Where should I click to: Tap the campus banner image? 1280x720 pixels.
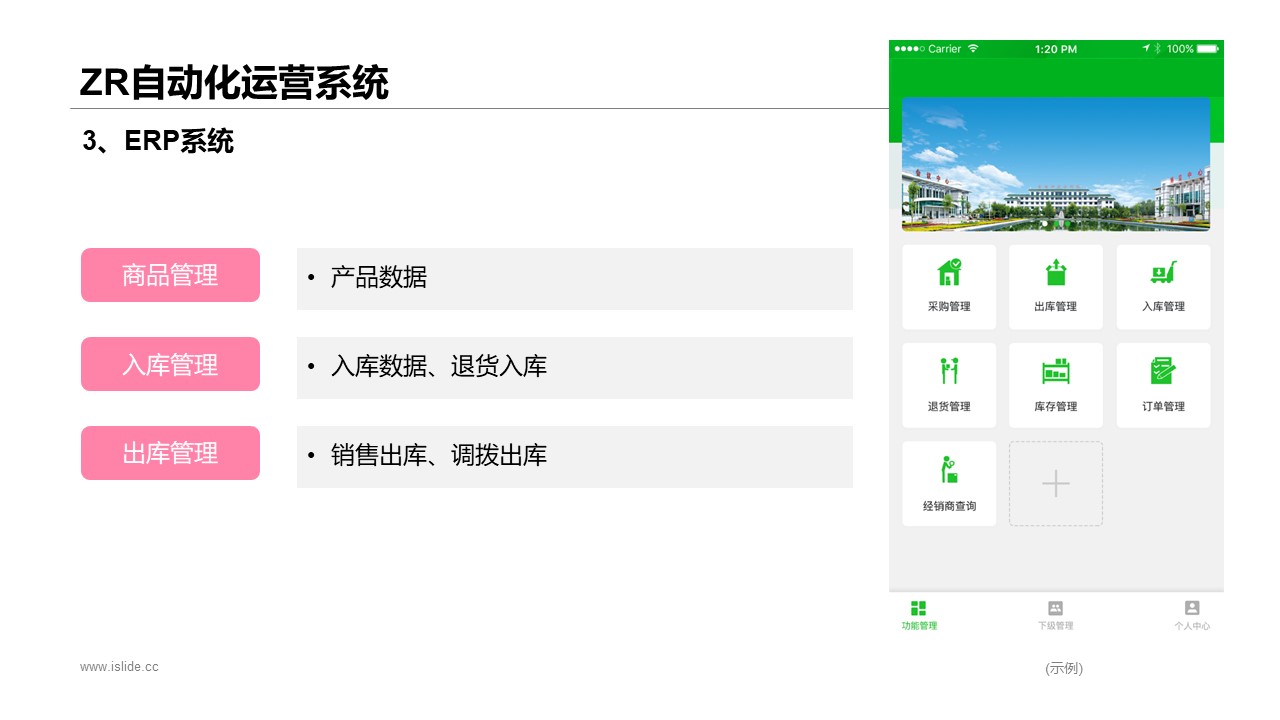(x=1056, y=164)
